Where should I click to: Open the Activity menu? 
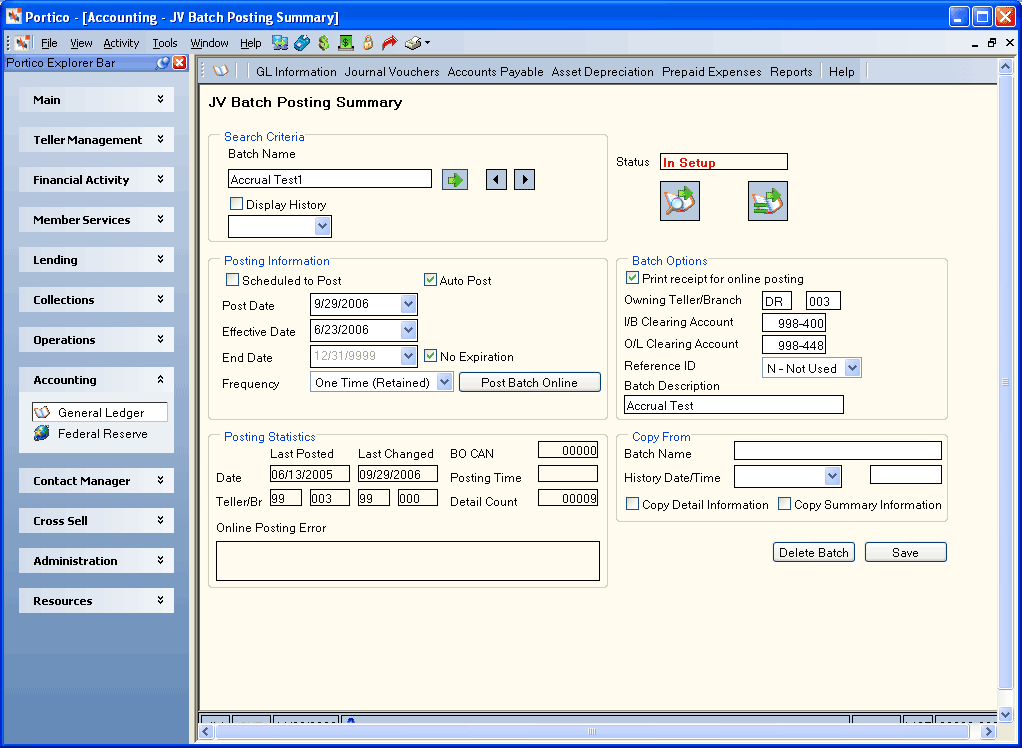point(121,43)
